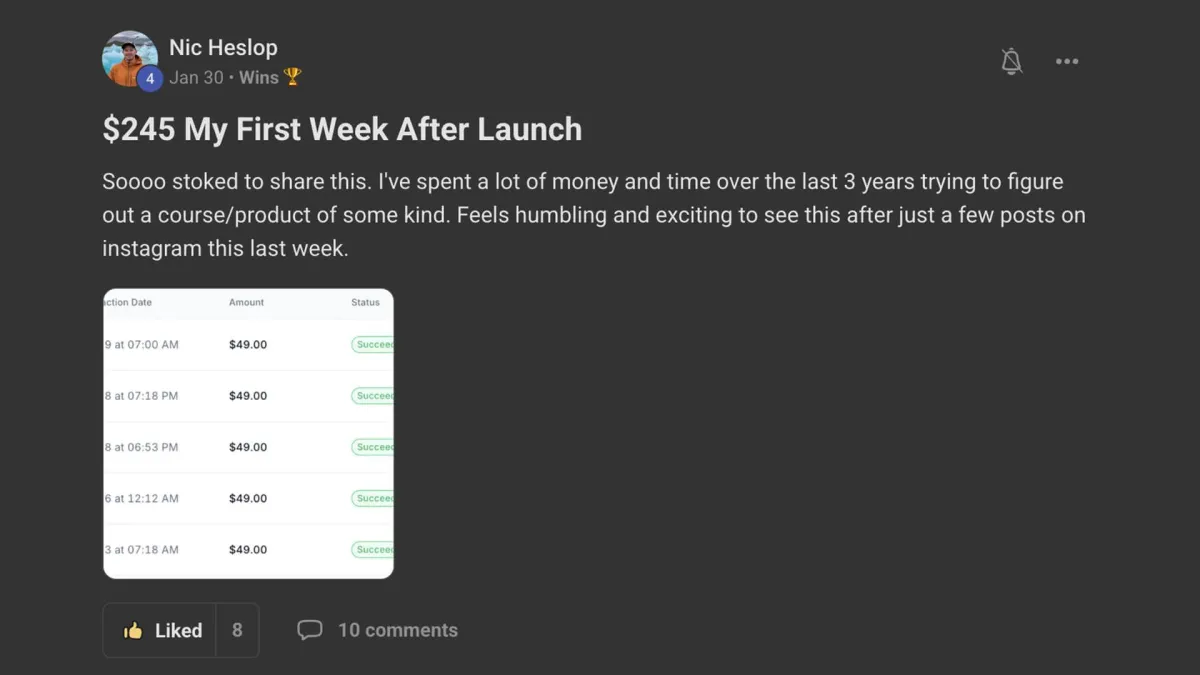Viewport: 1200px width, 675px height.
Task: Click the first Succeeded status badge
Action: 373,345
